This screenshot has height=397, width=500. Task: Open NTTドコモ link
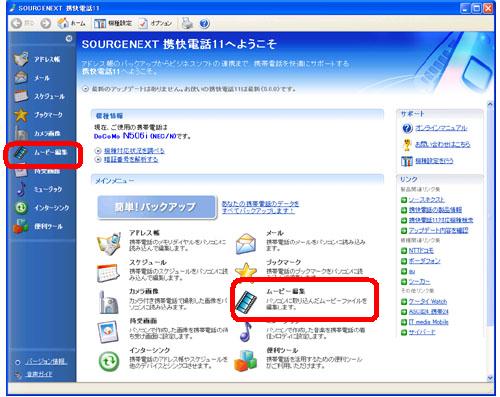coord(421,251)
